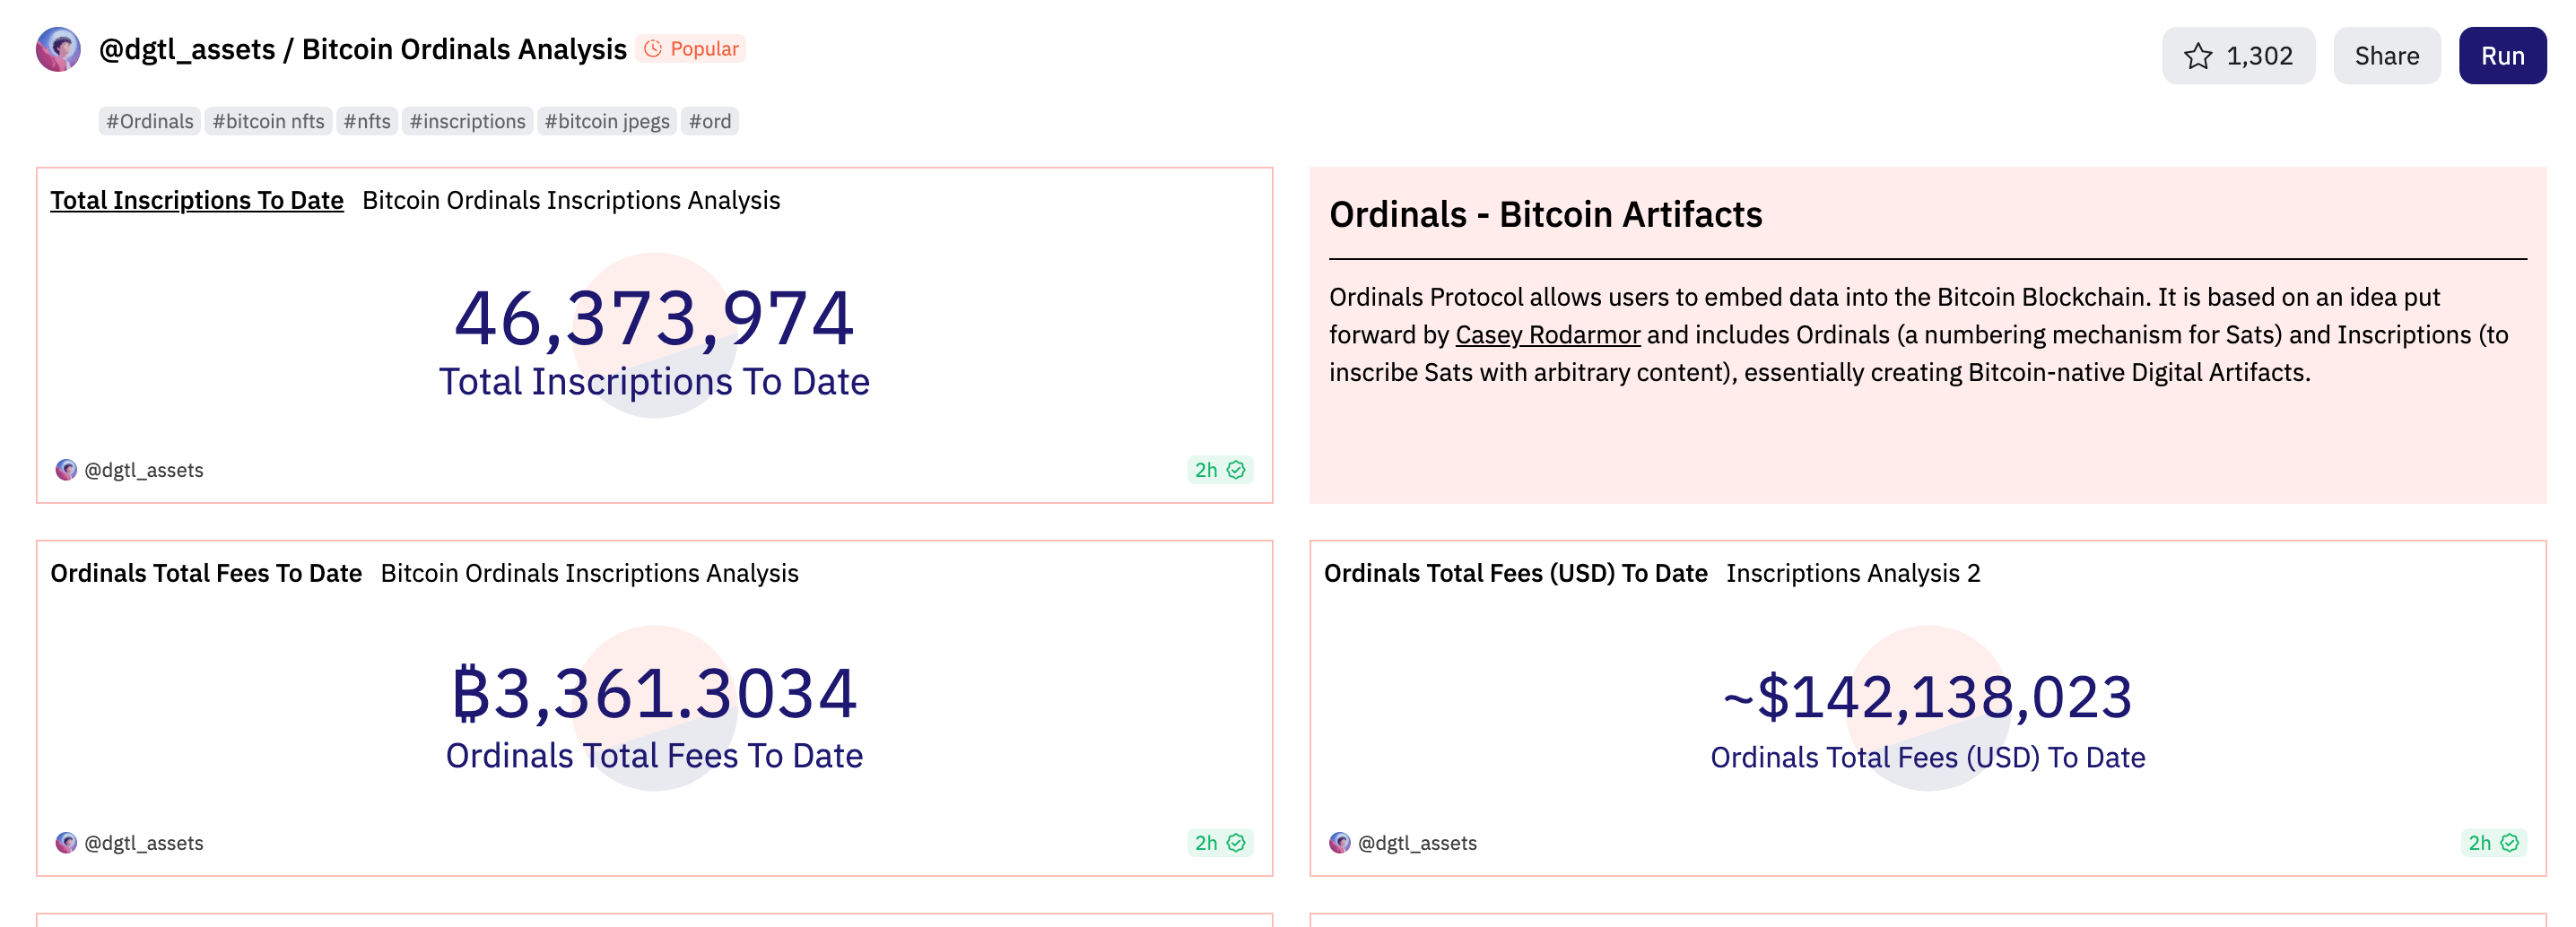Screen dimensions: 2576x927
Task: Open Ordinals Total Fees (USD) To Date query title
Action: (x=1515, y=573)
